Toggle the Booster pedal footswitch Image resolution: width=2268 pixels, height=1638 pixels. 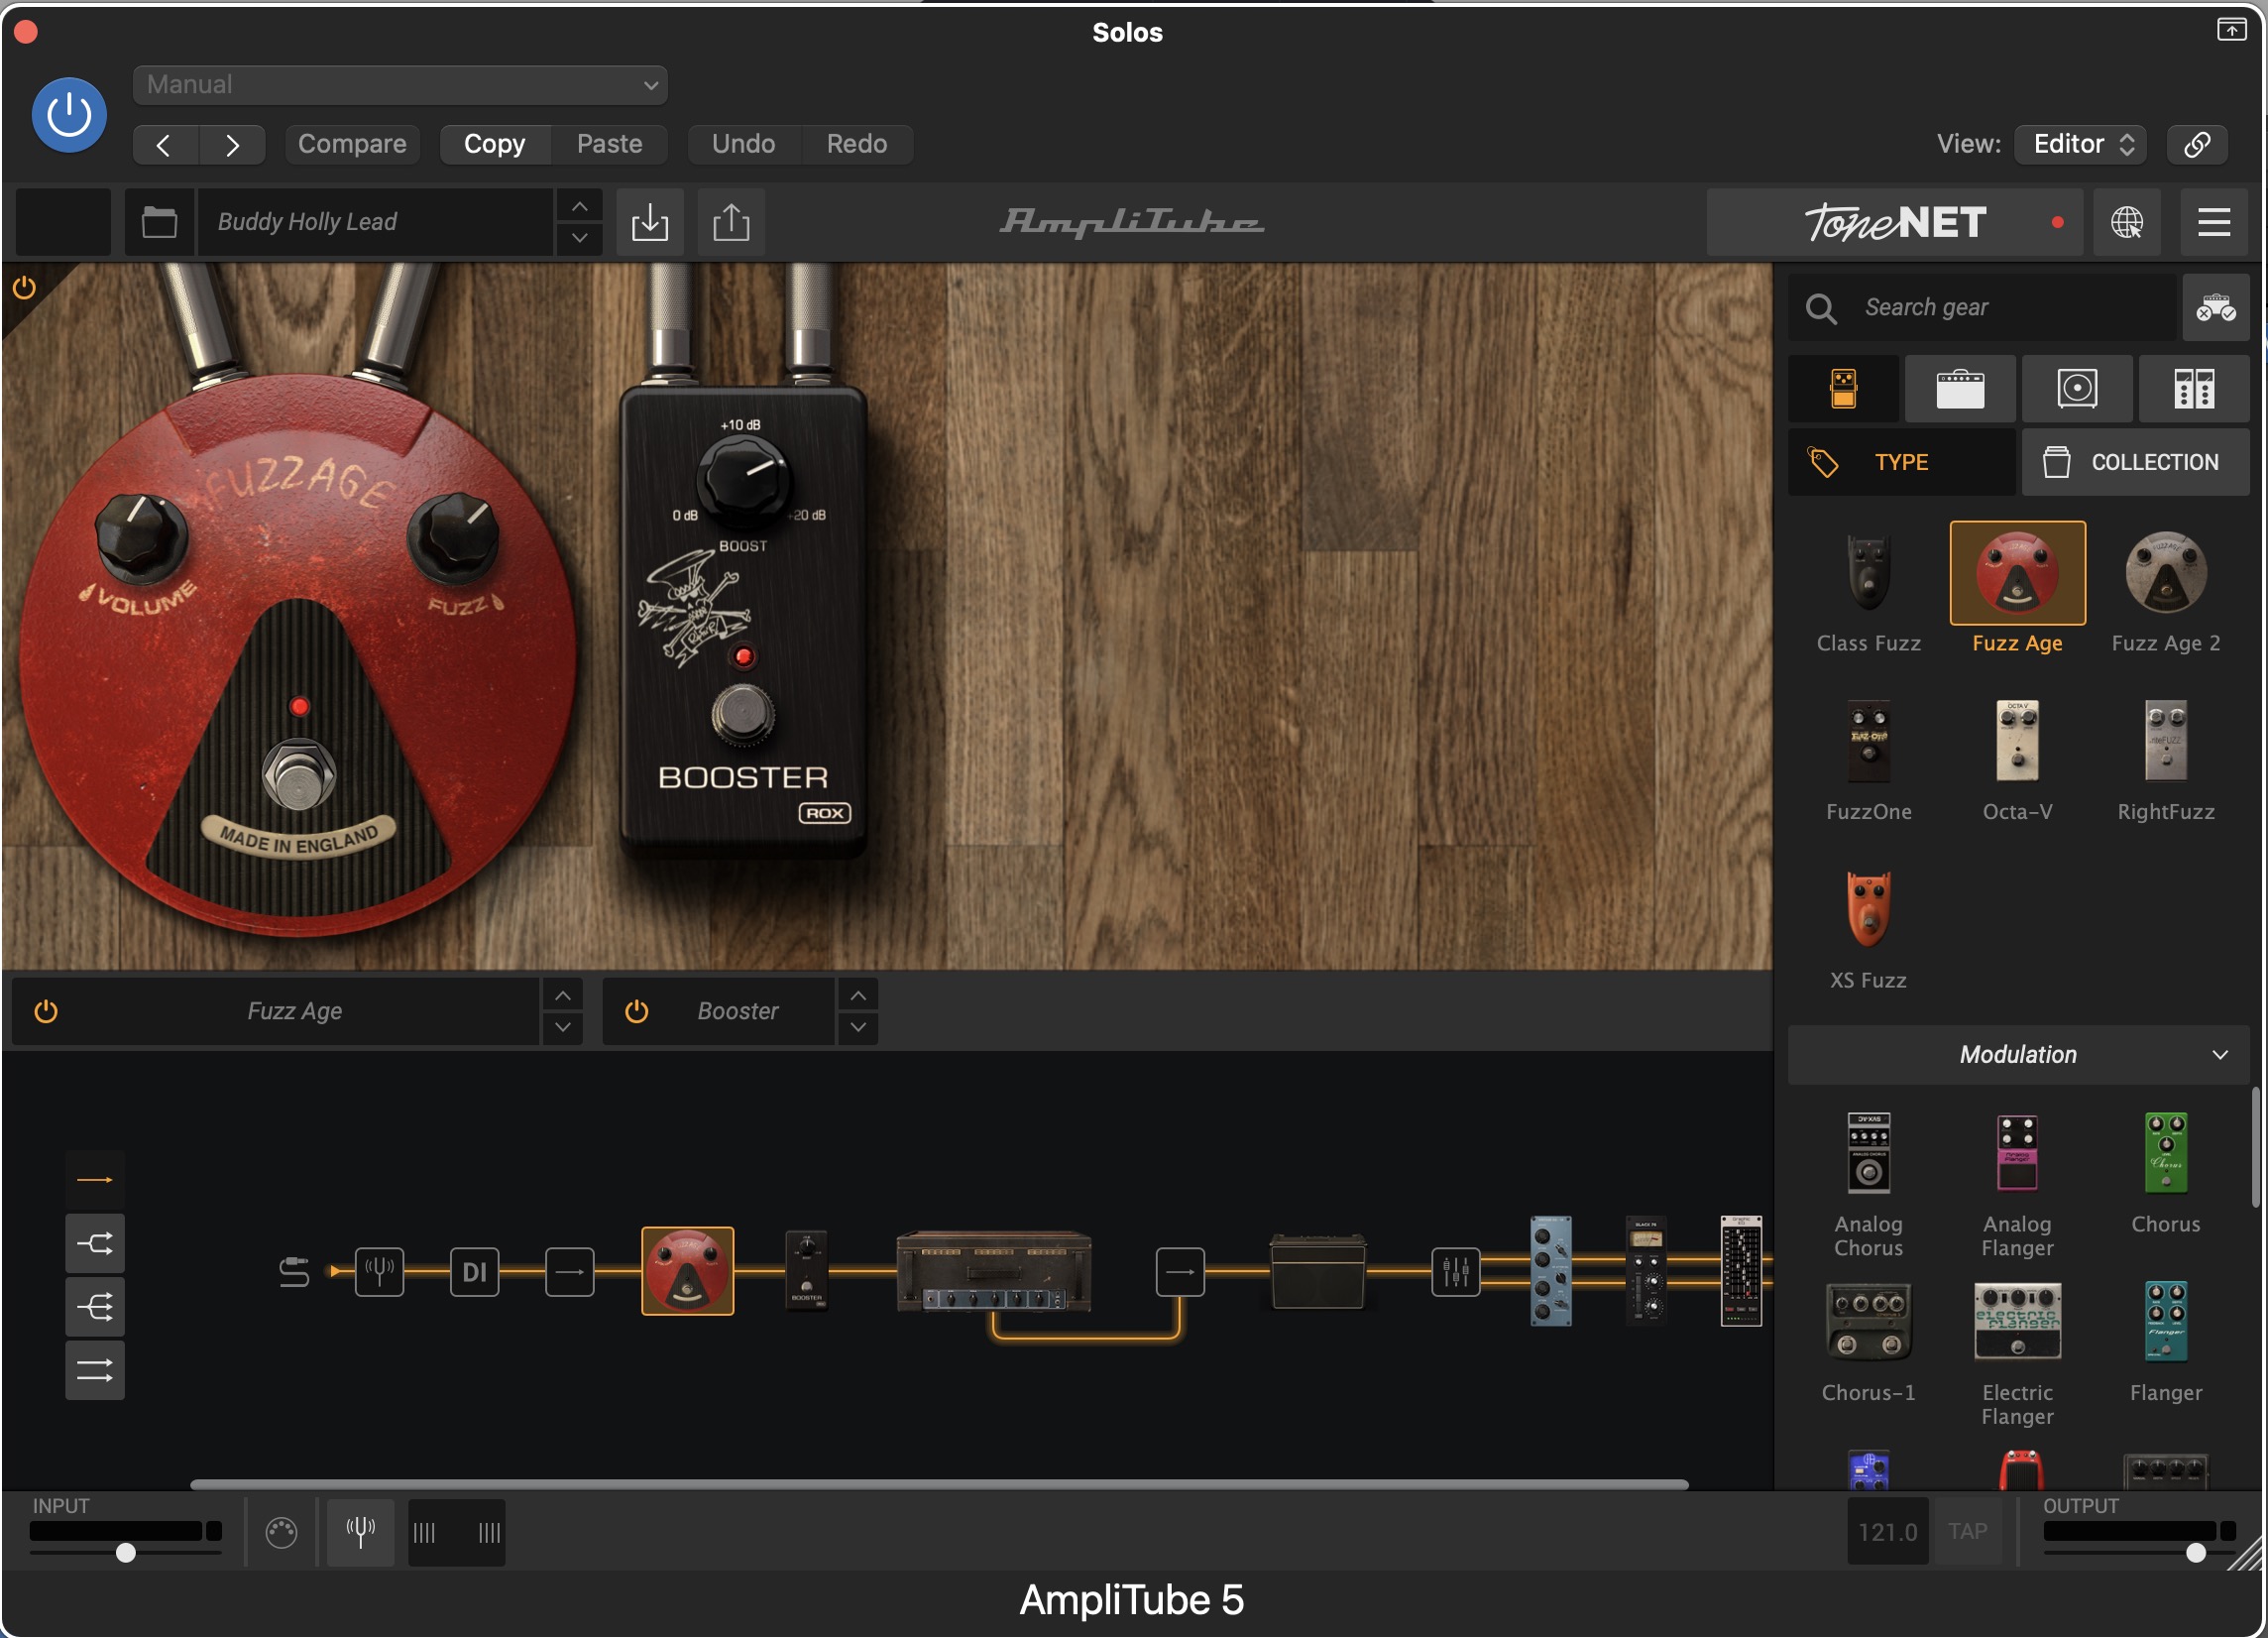(x=742, y=715)
